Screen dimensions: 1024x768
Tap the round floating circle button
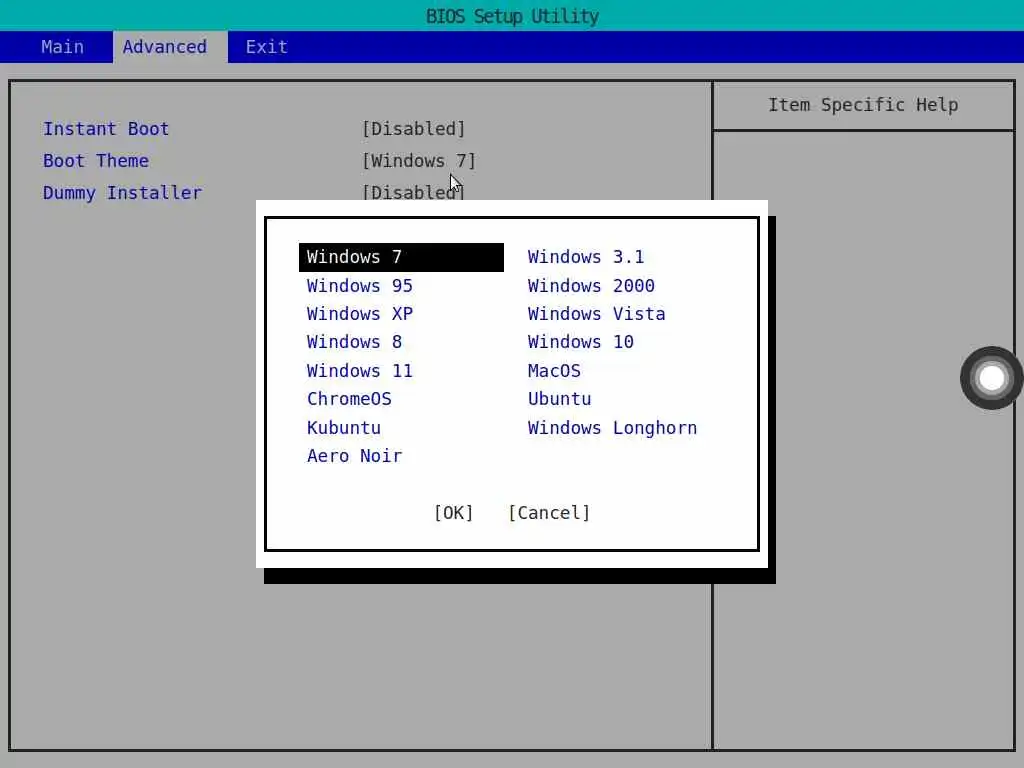pyautogui.click(x=991, y=378)
